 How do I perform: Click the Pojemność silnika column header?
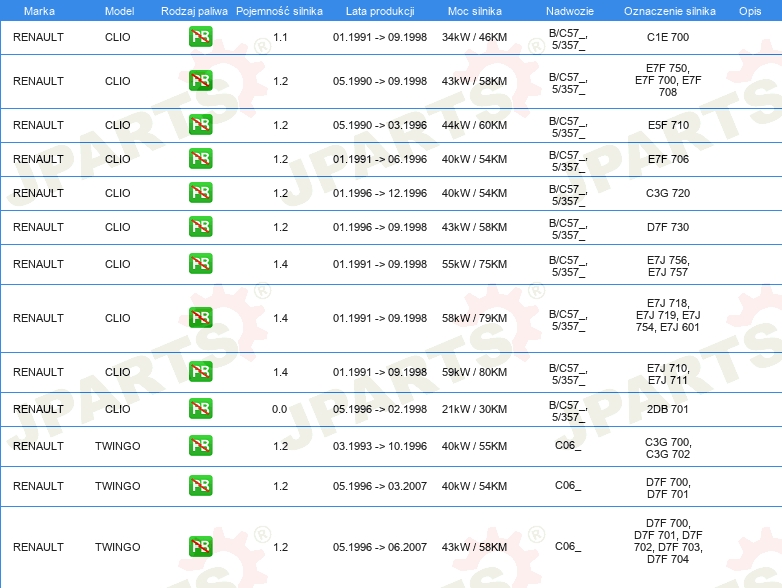(x=279, y=11)
